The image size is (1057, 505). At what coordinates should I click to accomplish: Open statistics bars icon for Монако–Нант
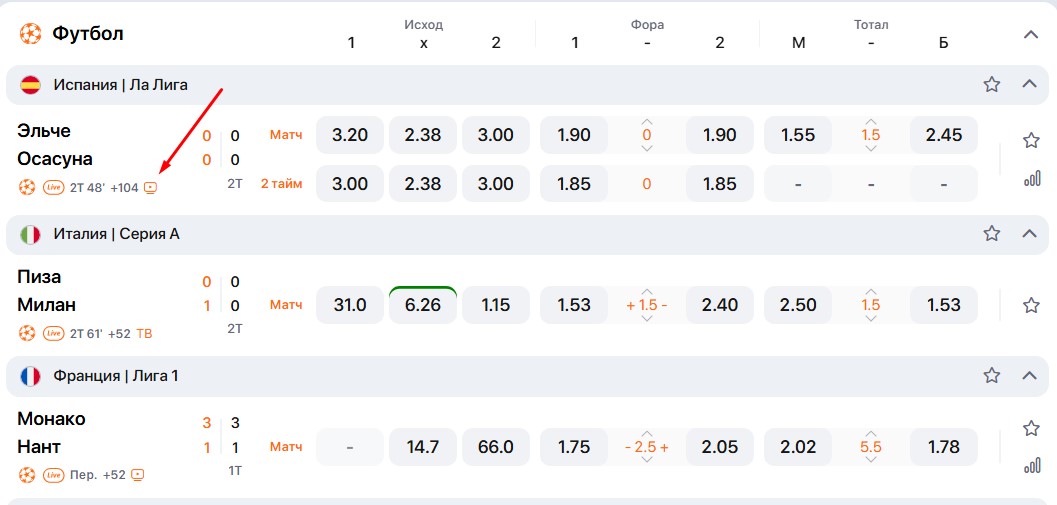coord(1032,466)
